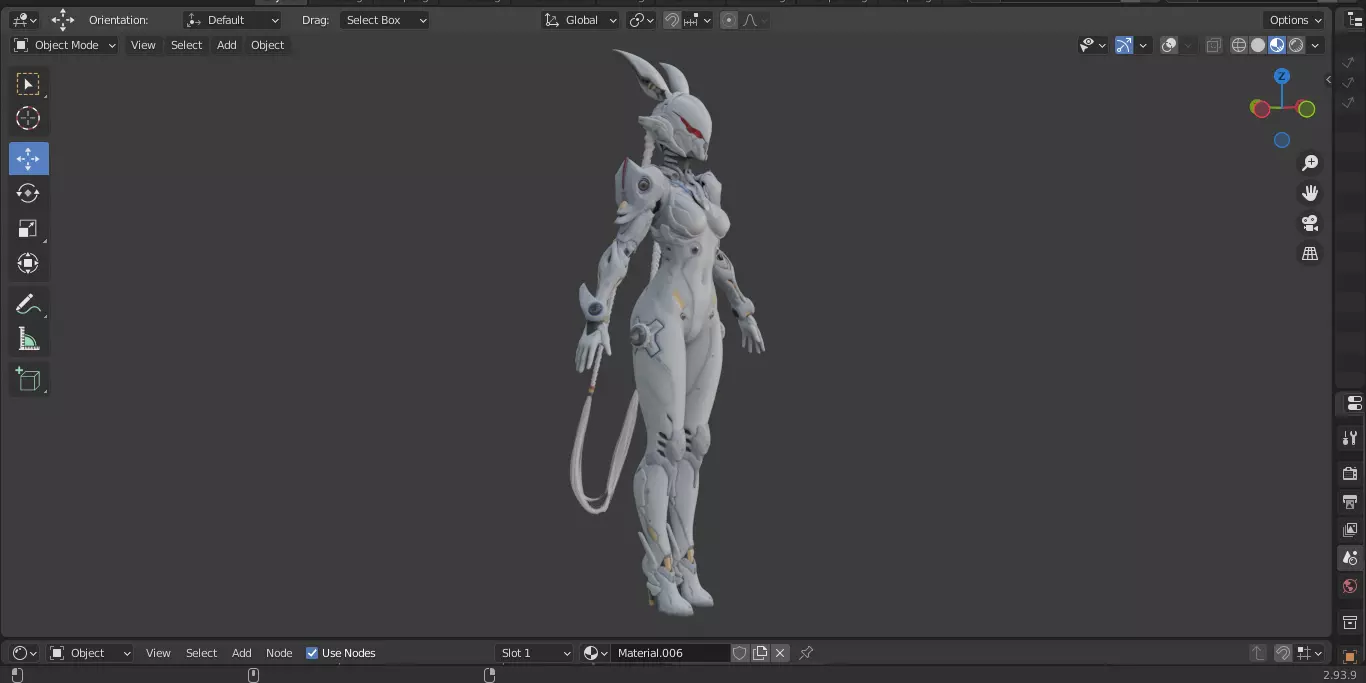Pick the Add Cube tool
The image size is (1366, 683).
point(28,380)
